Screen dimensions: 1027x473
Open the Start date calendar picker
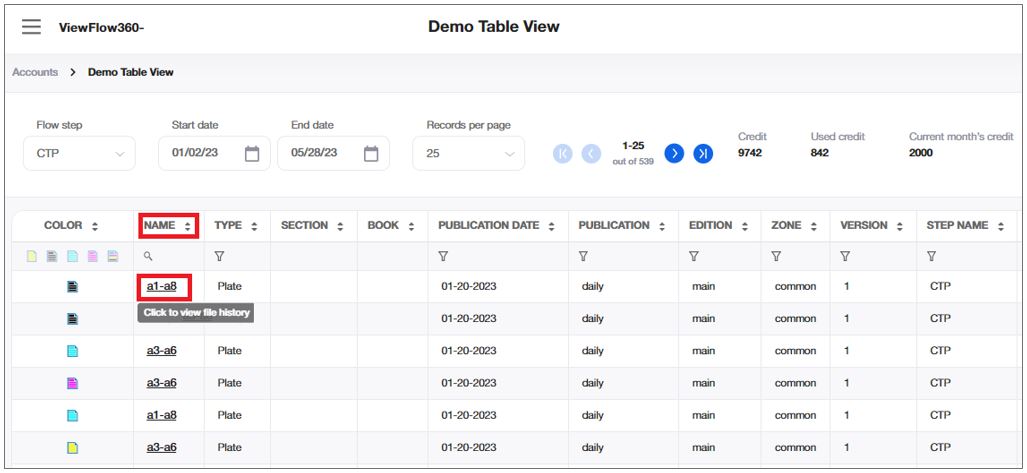click(x=252, y=154)
